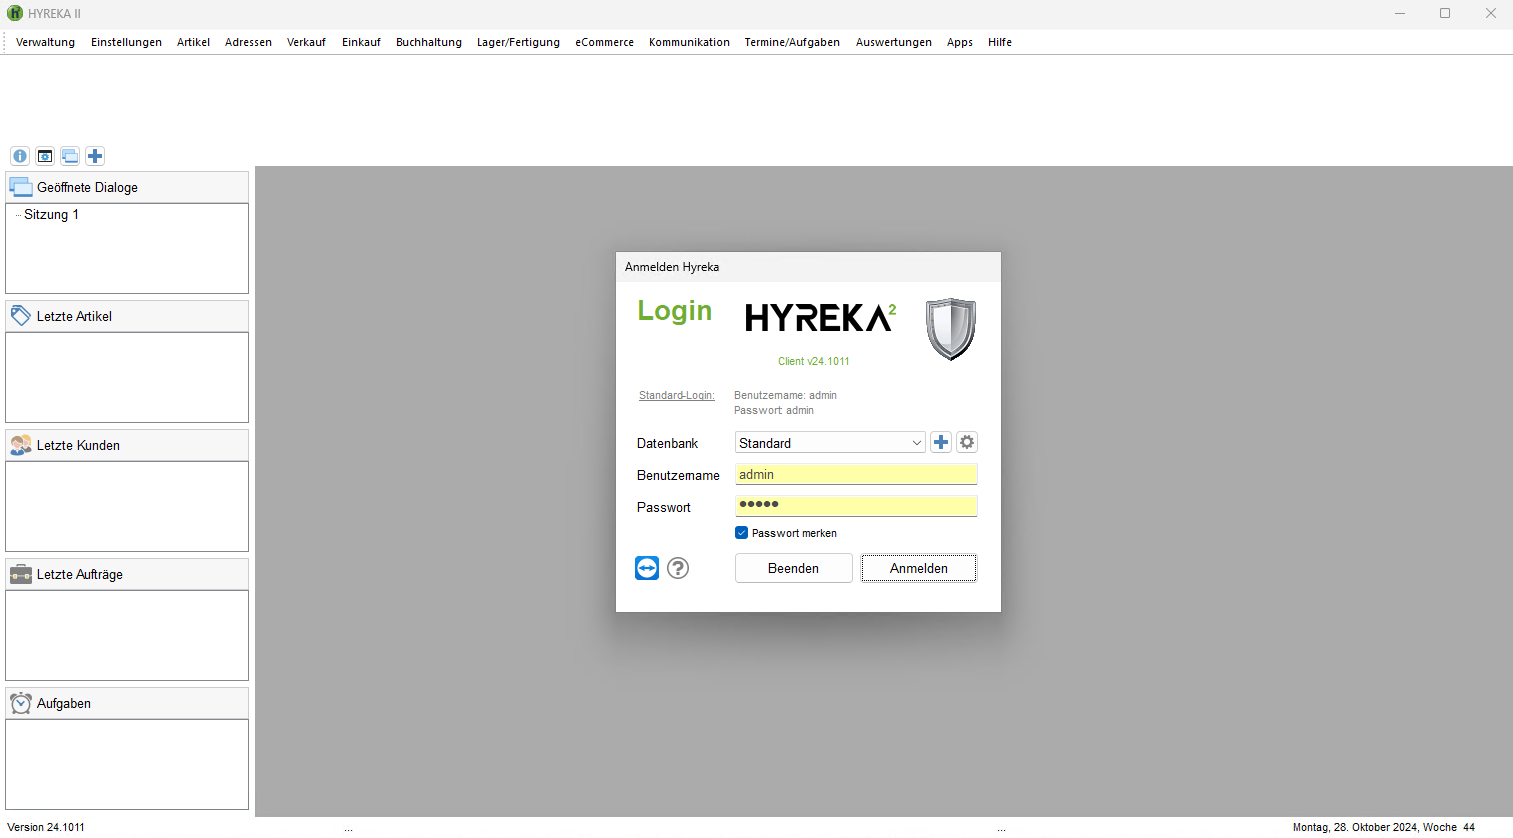Viewport: 1513px width, 838px height.
Task: Click the Letzte Kunden people icon
Action: (21, 445)
